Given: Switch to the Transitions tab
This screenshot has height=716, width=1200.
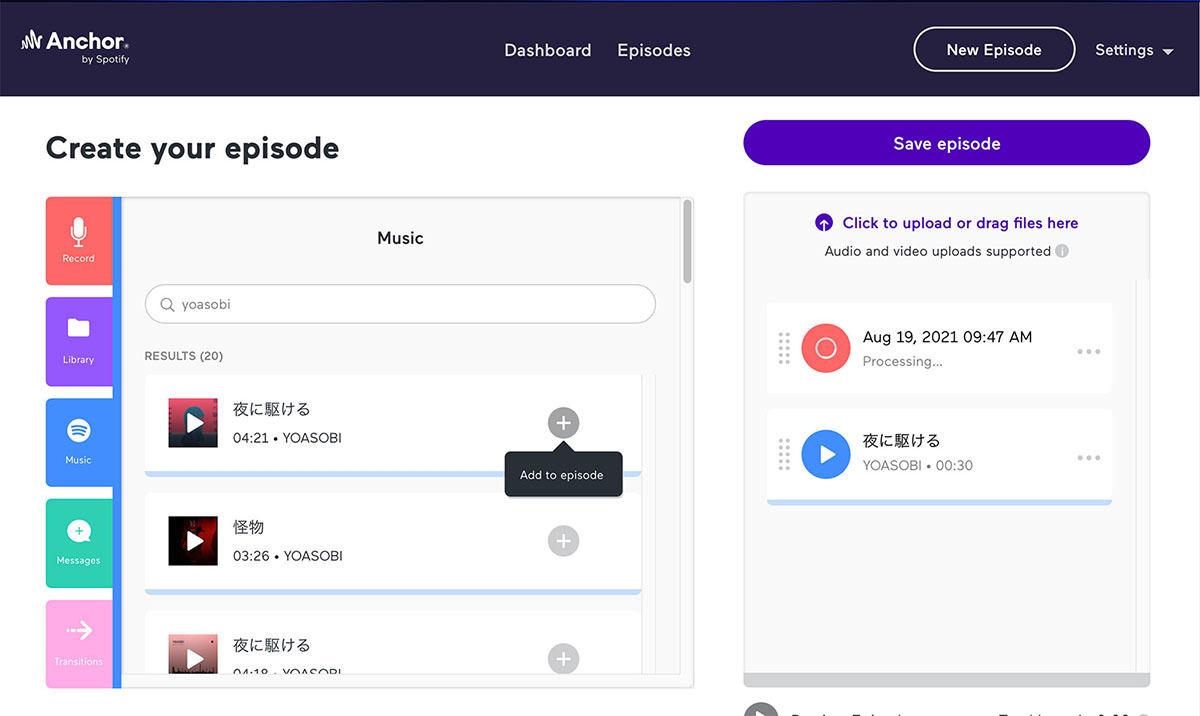Looking at the screenshot, I should (x=79, y=643).
